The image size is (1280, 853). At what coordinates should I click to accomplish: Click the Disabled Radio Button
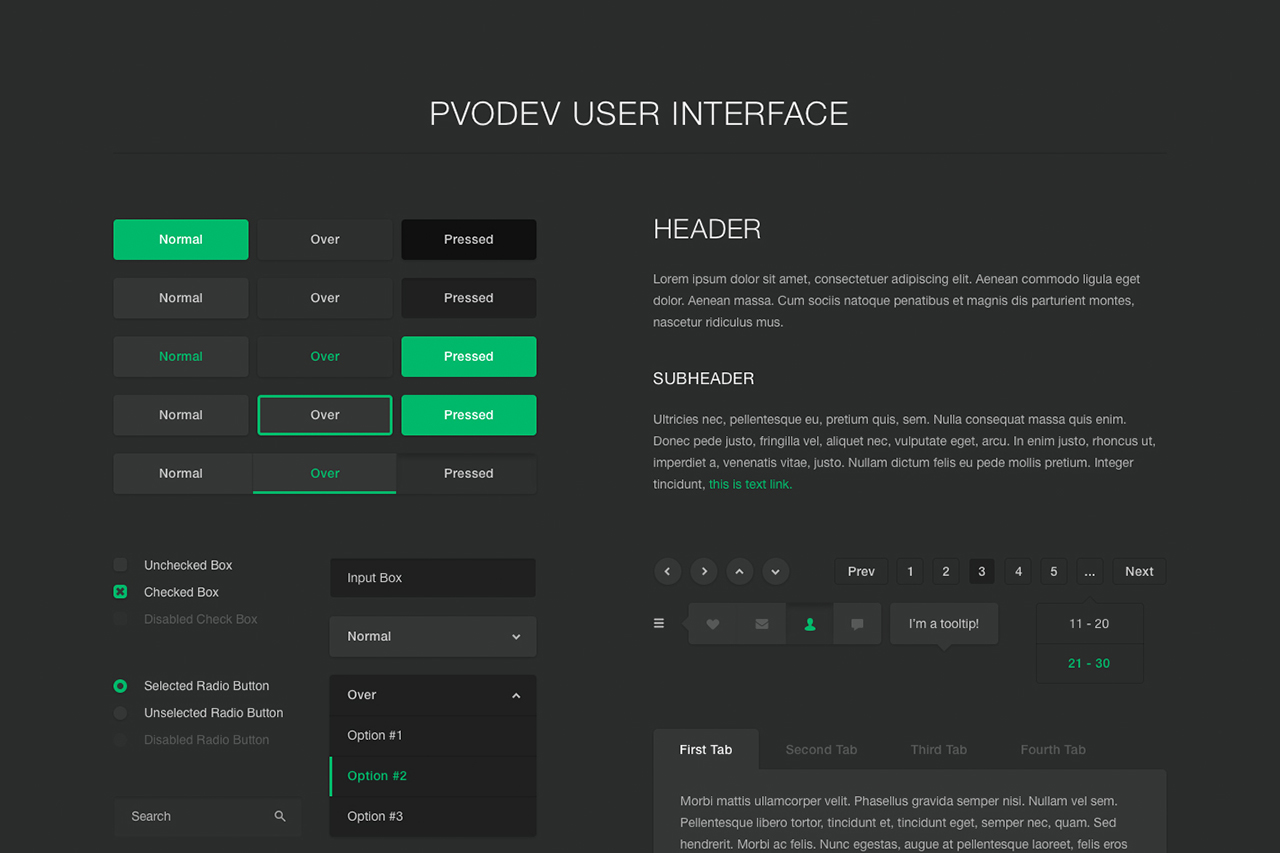tap(120, 740)
